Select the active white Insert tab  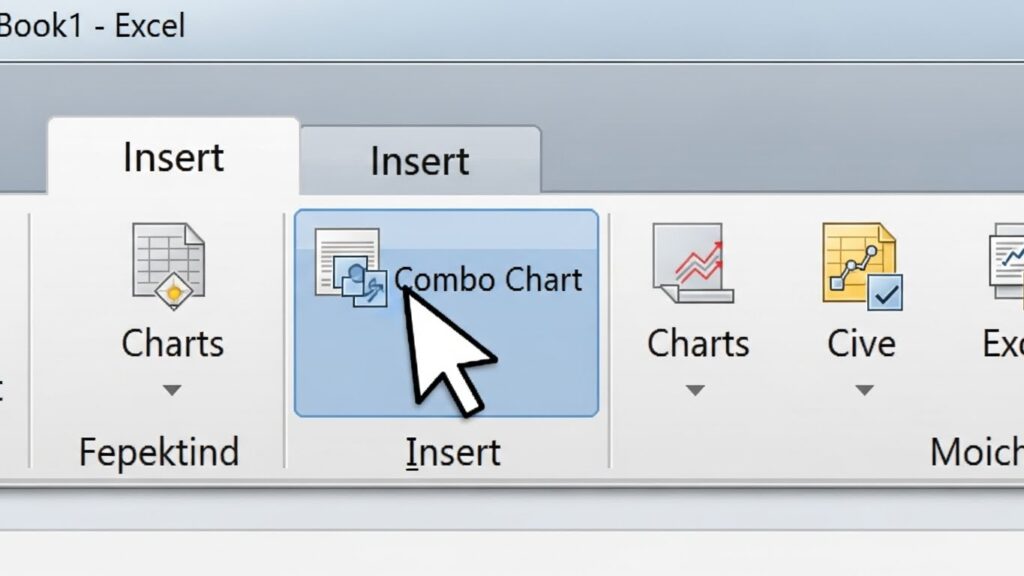pyautogui.click(x=173, y=158)
